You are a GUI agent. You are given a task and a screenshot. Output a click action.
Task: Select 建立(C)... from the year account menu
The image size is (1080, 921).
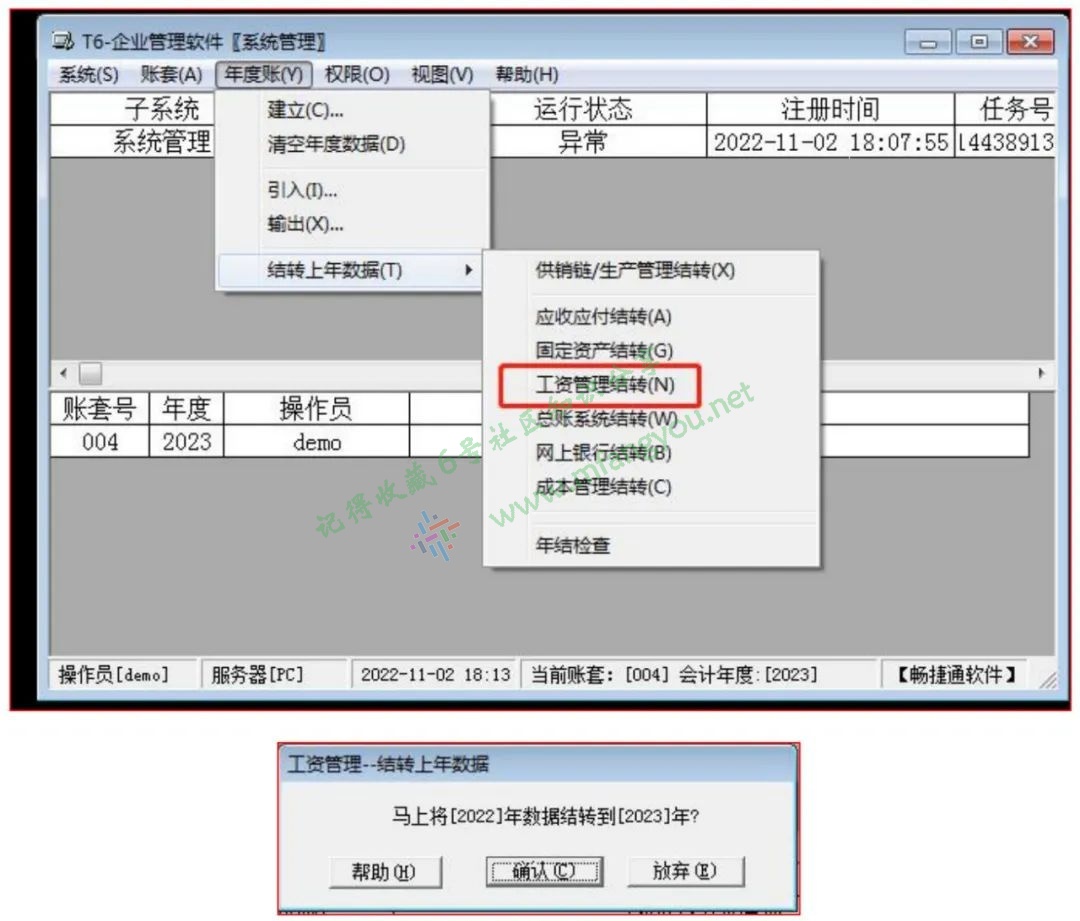(305, 110)
